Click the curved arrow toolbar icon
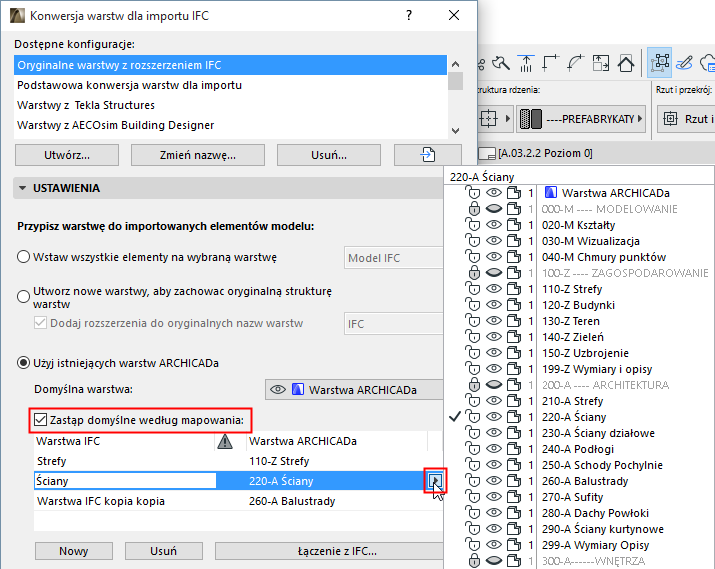 pos(575,63)
